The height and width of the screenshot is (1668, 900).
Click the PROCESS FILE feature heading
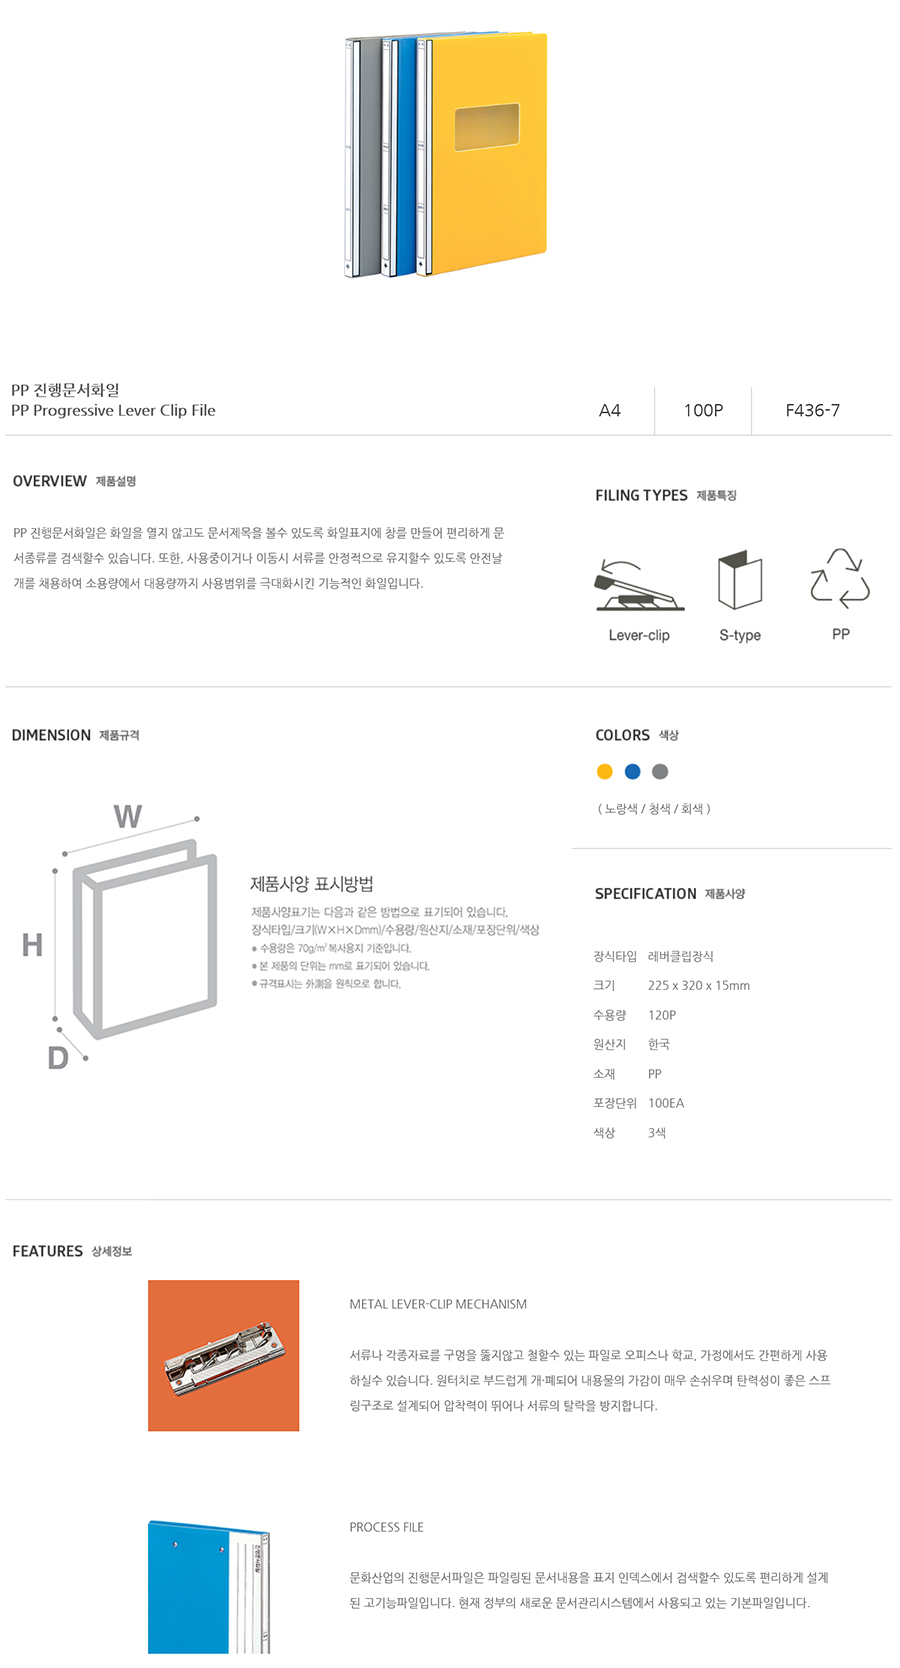pos(386,1527)
